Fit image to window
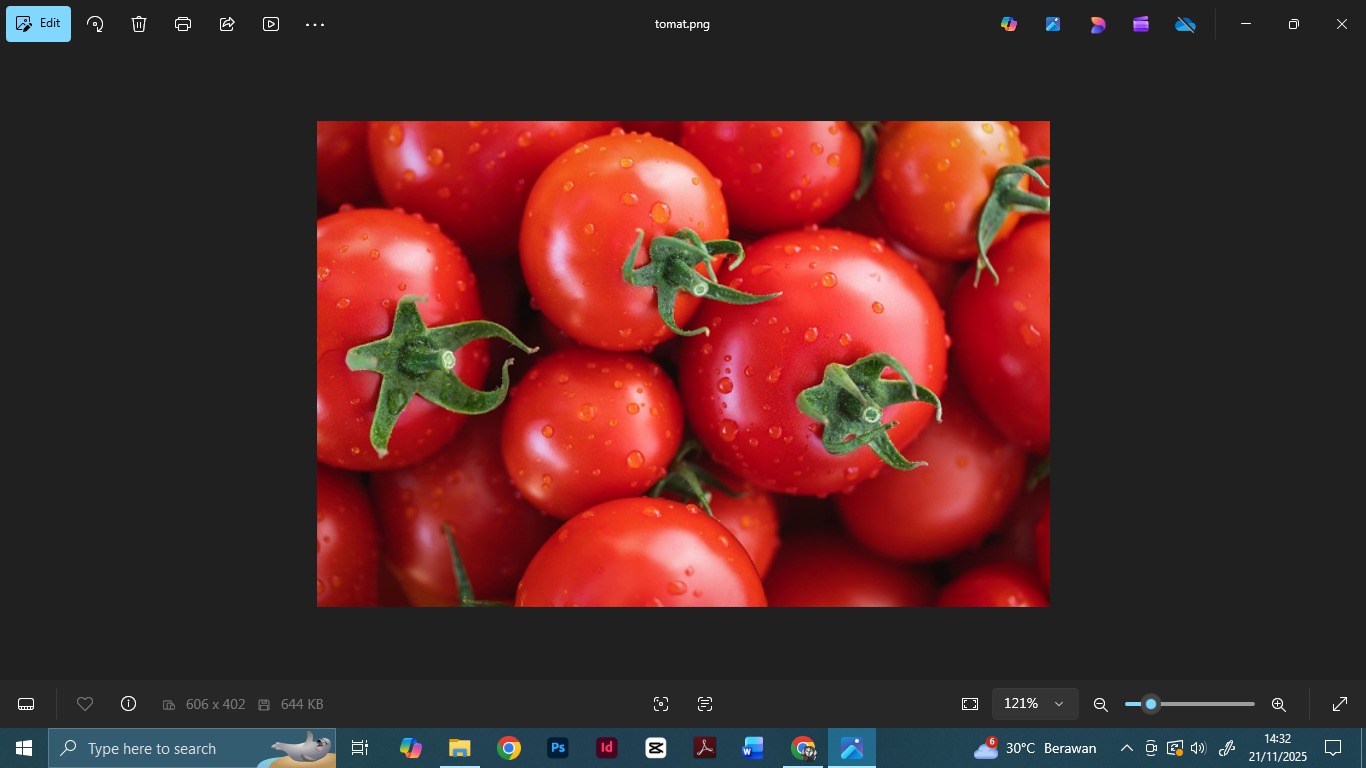This screenshot has height=768, width=1366. point(970,704)
